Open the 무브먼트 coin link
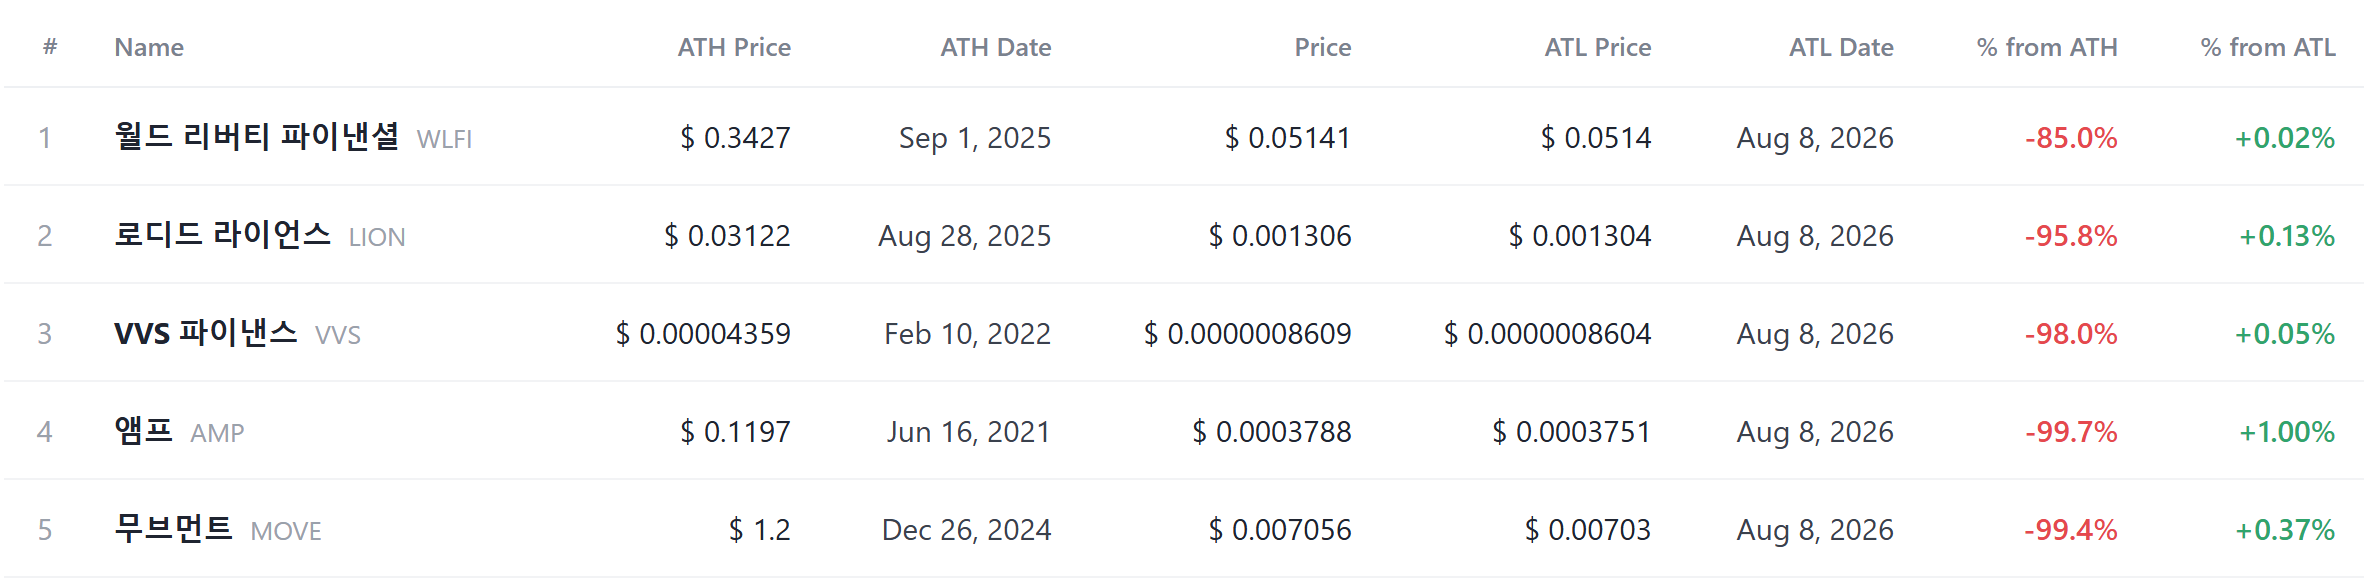2368x582 pixels. (173, 528)
